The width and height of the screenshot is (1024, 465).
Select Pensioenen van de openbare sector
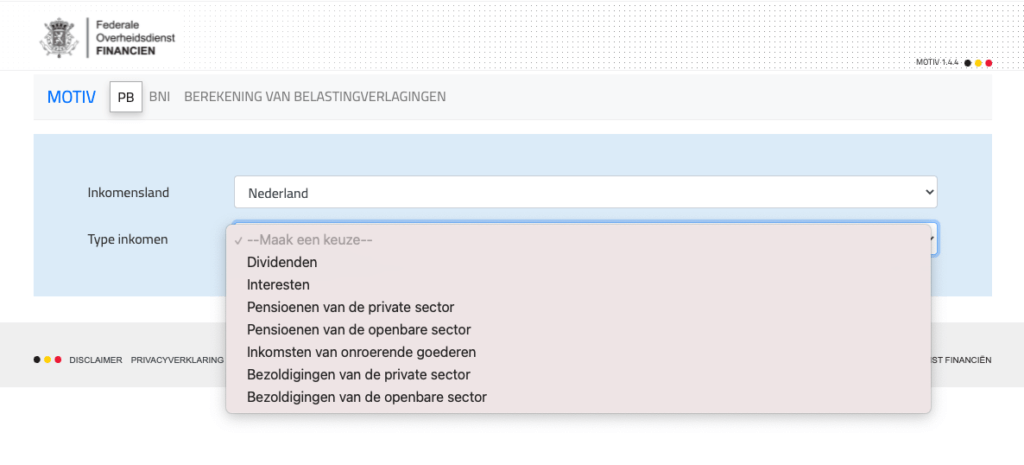click(x=359, y=329)
